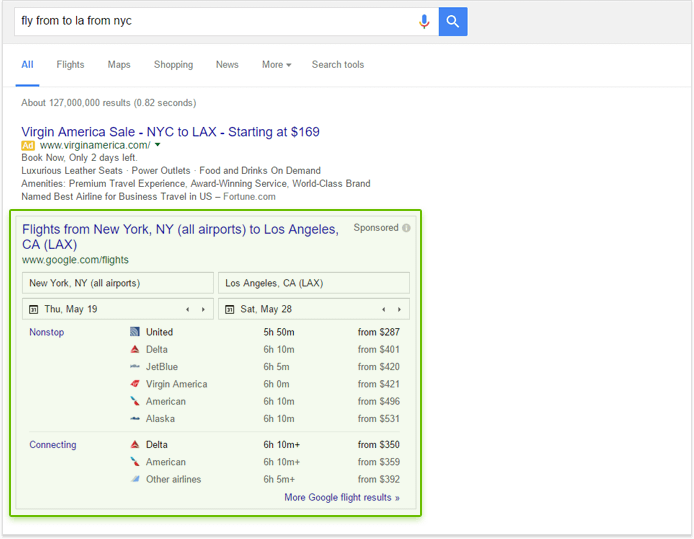Click the 6h 5m+ Other airlines duration
Screen dimensions: 694x539
point(279,479)
